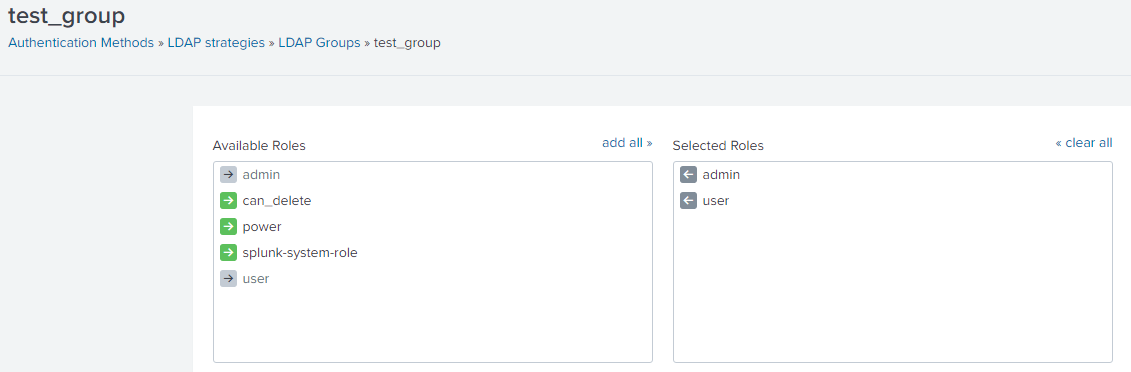Select the splunk-system-role name in Available Roles
Screen dimensions: 1131x372
[300, 252]
